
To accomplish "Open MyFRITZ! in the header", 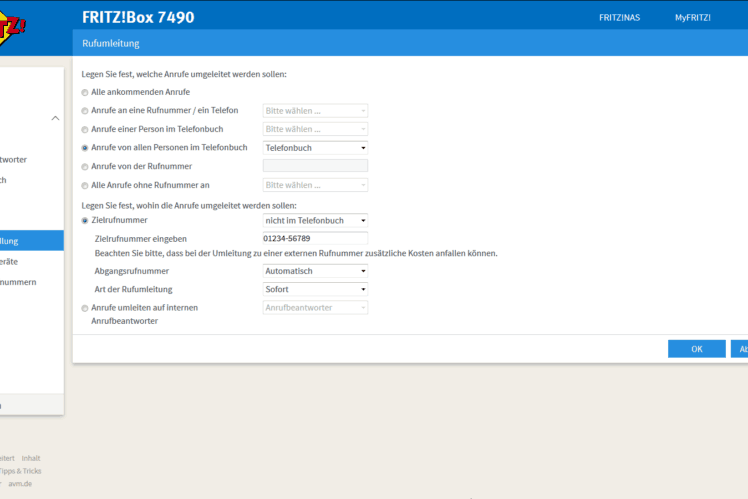I will [x=693, y=18].
